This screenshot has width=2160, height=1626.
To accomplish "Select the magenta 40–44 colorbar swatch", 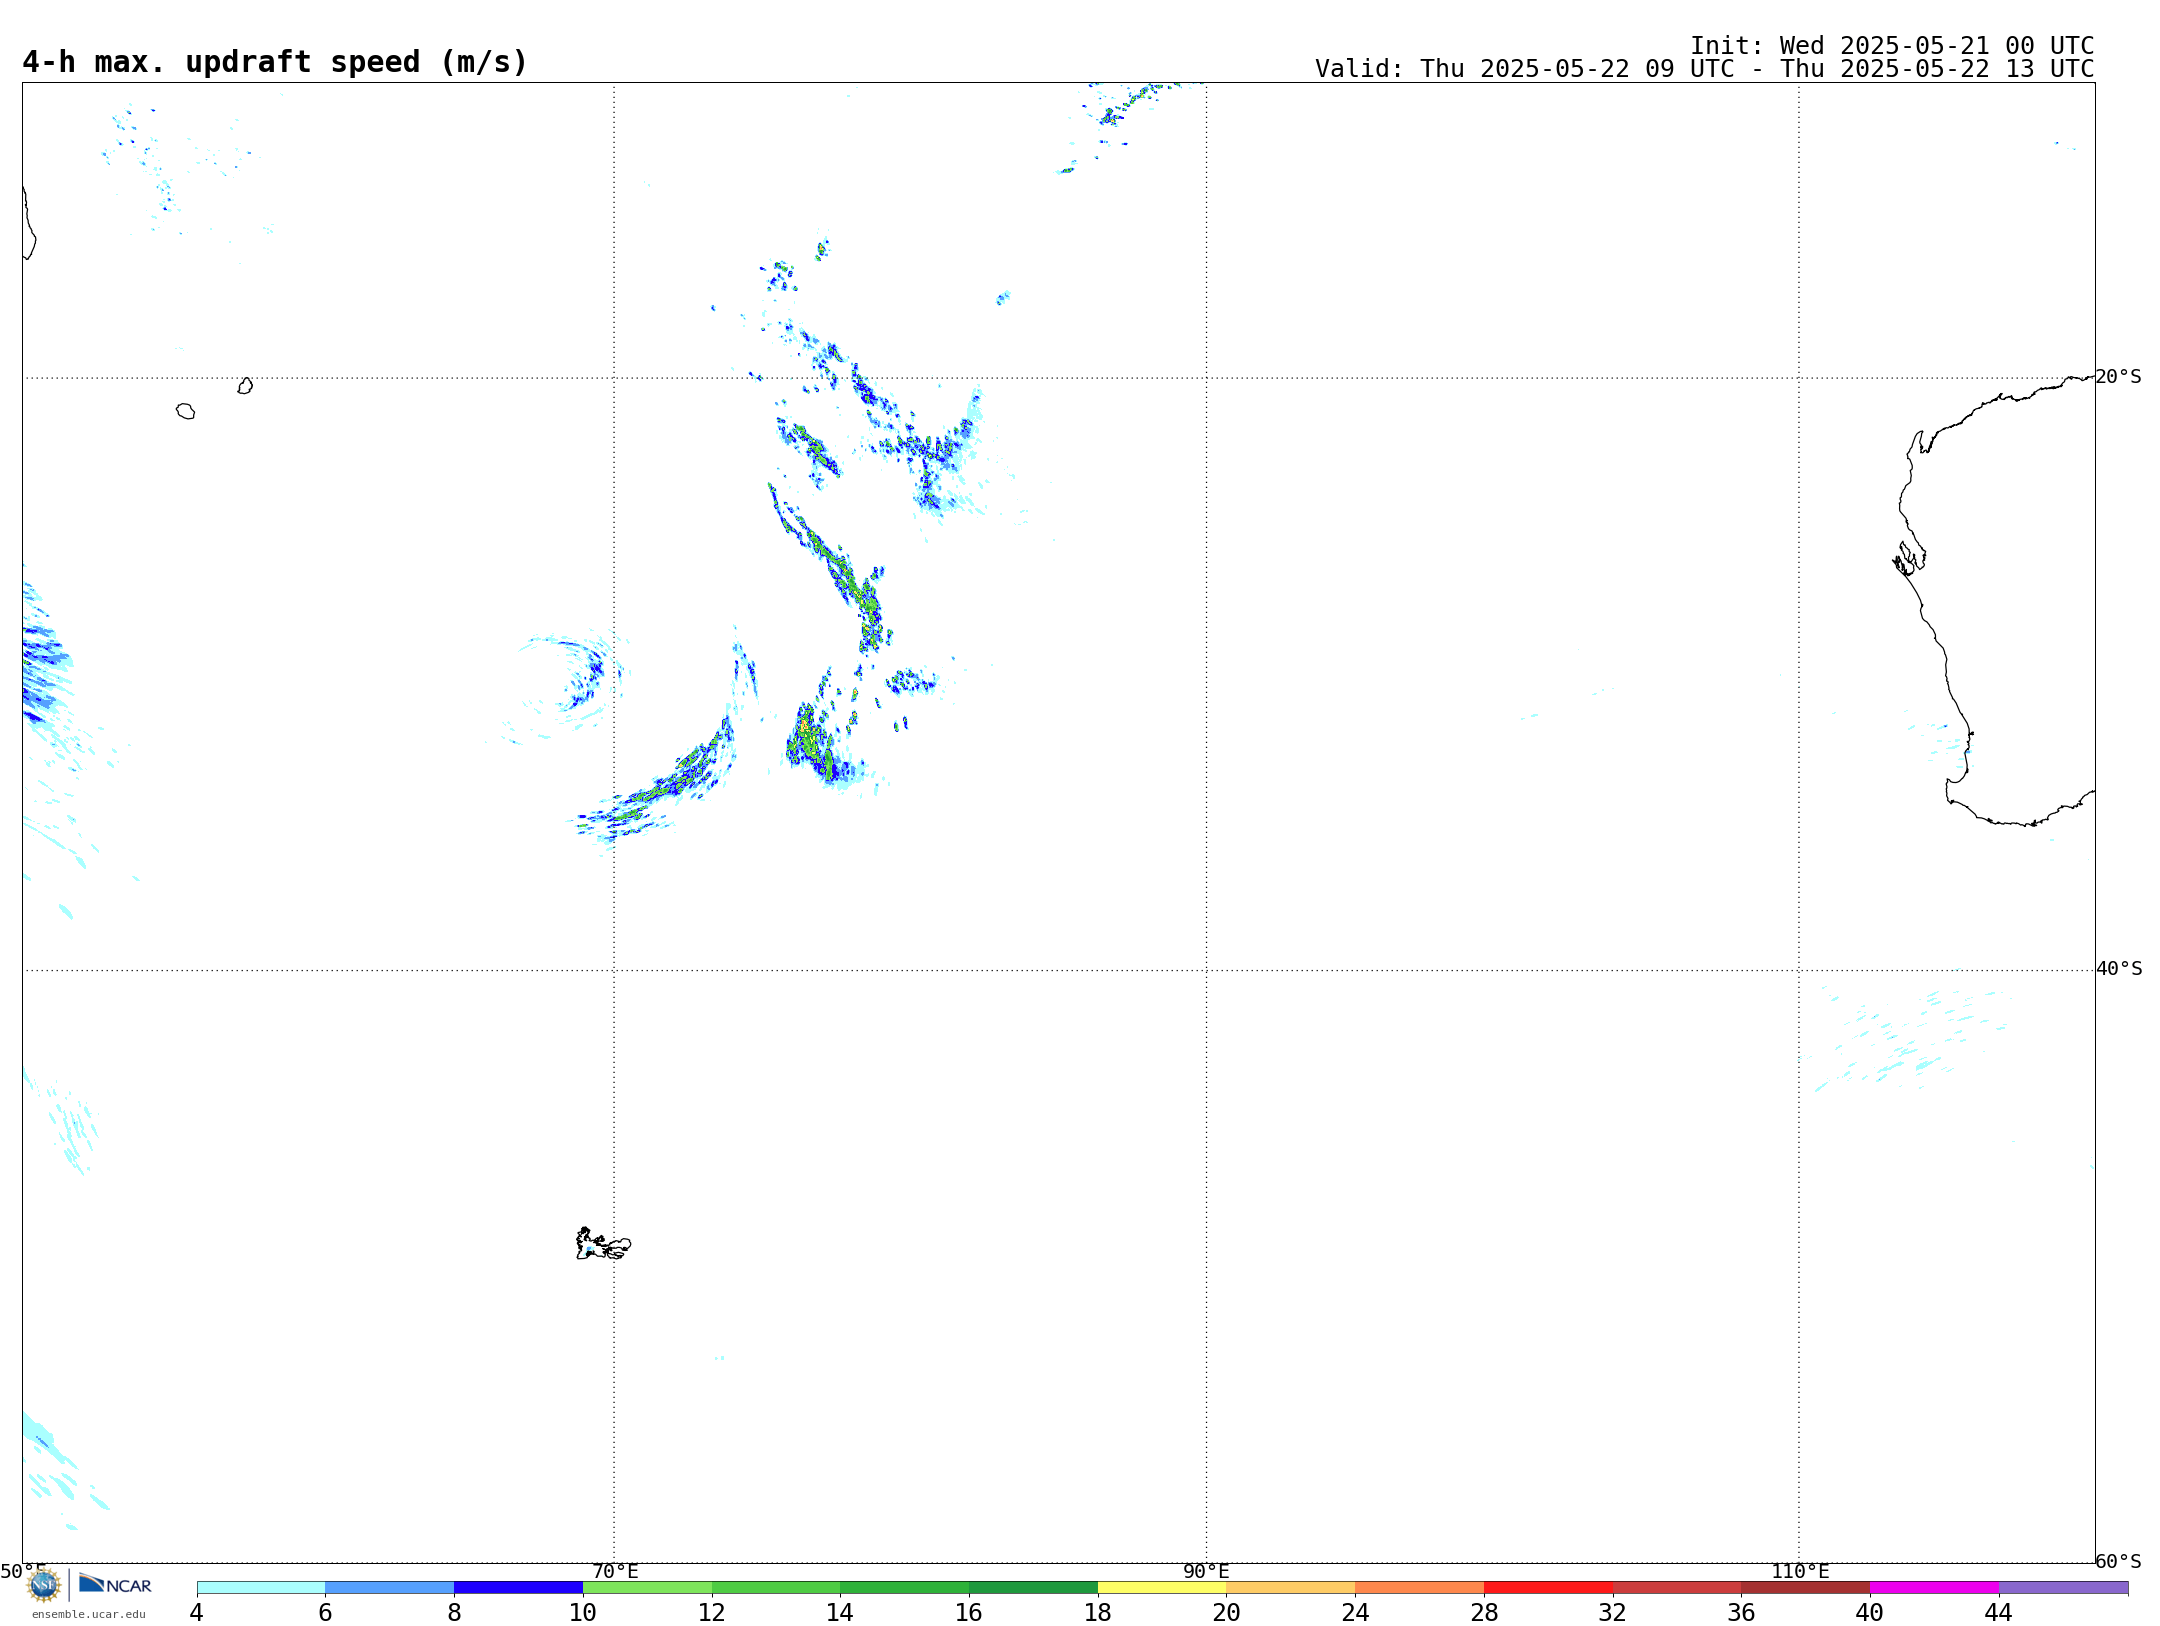I will (x=1934, y=1587).
